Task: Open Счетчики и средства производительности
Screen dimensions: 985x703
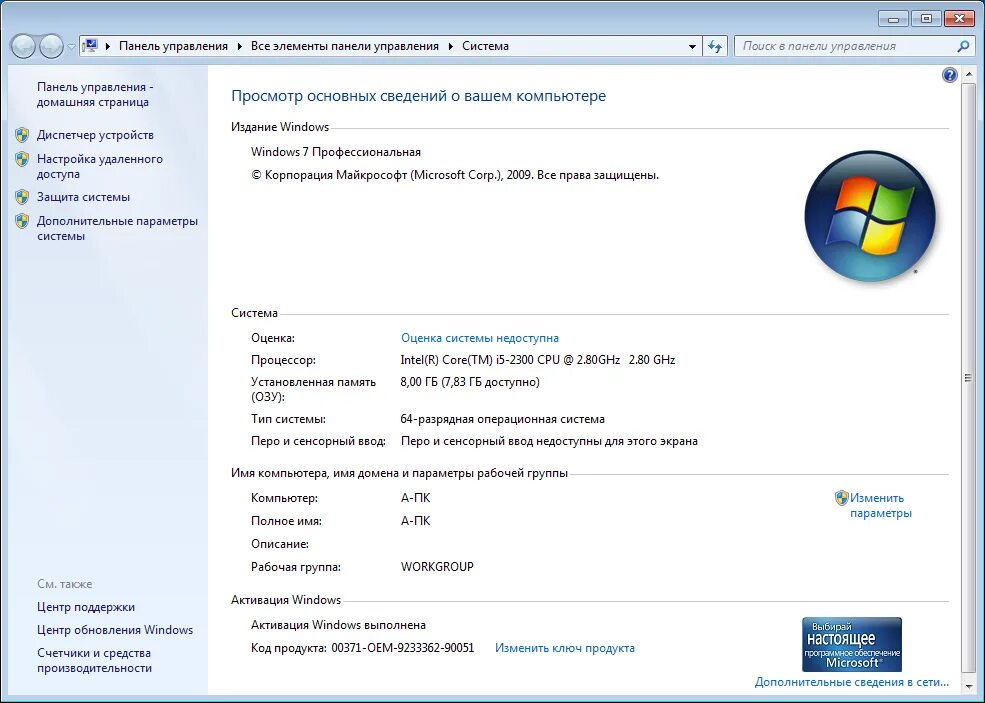Action: click(94, 660)
